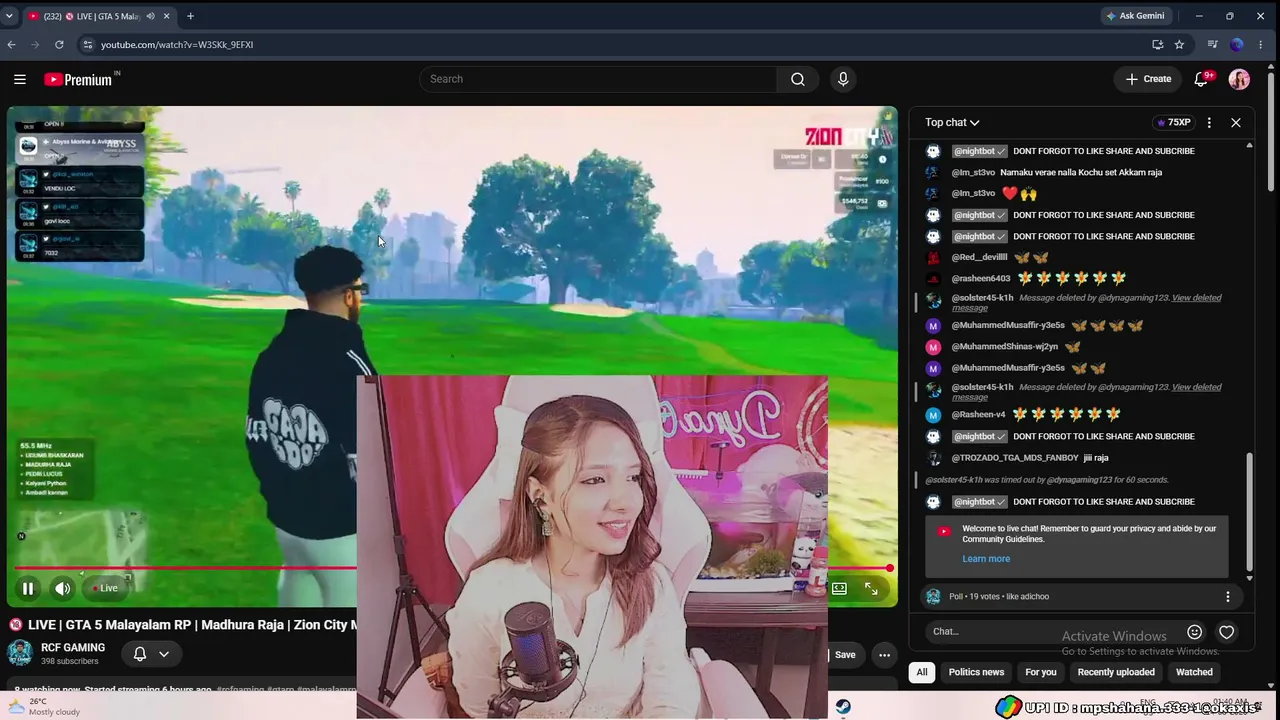Expand the Top chat dropdown

(952, 122)
